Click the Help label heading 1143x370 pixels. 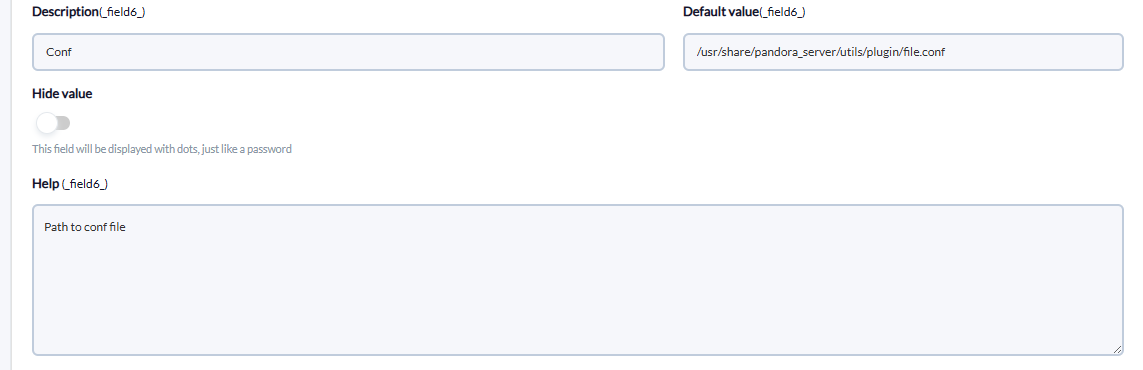click(45, 184)
